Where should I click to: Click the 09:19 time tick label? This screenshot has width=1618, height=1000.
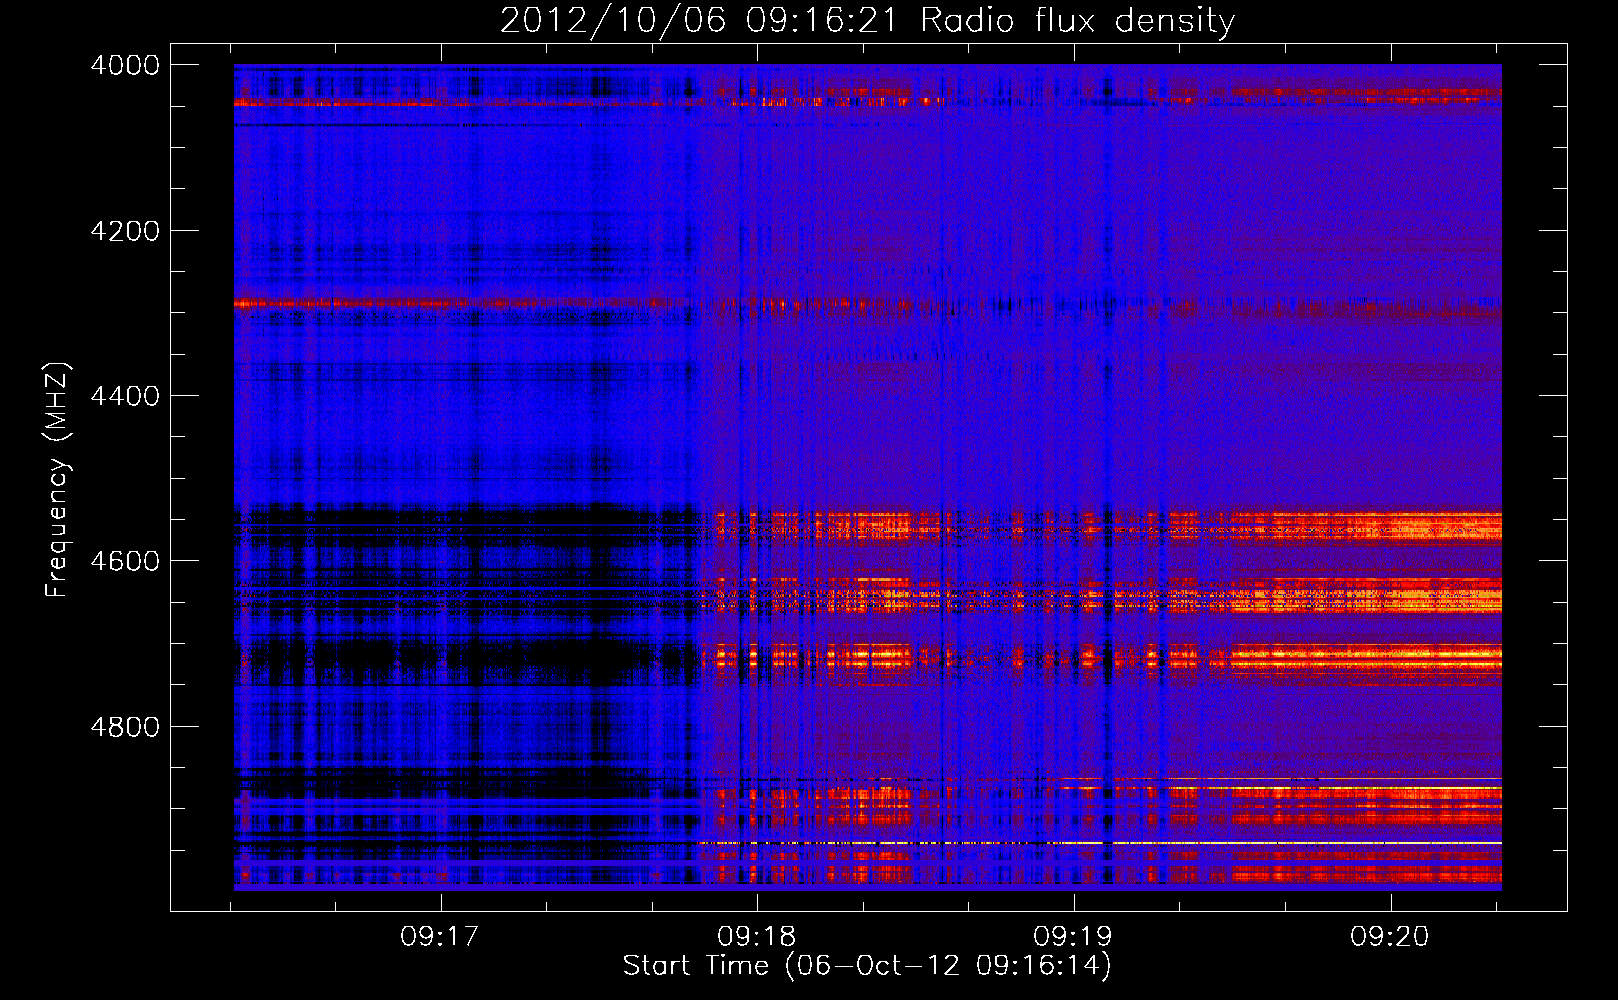click(x=1073, y=937)
